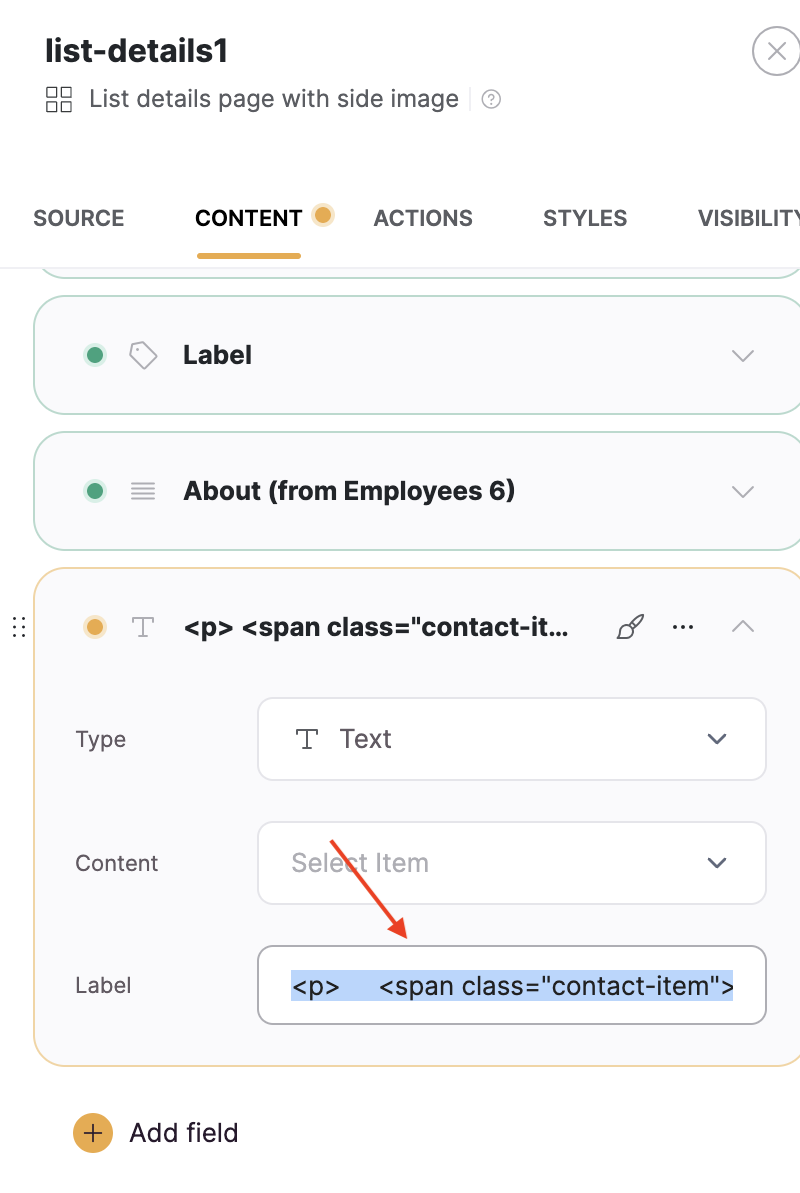800x1193 pixels.
Task: Toggle the green dot on Label field
Action: (95, 355)
